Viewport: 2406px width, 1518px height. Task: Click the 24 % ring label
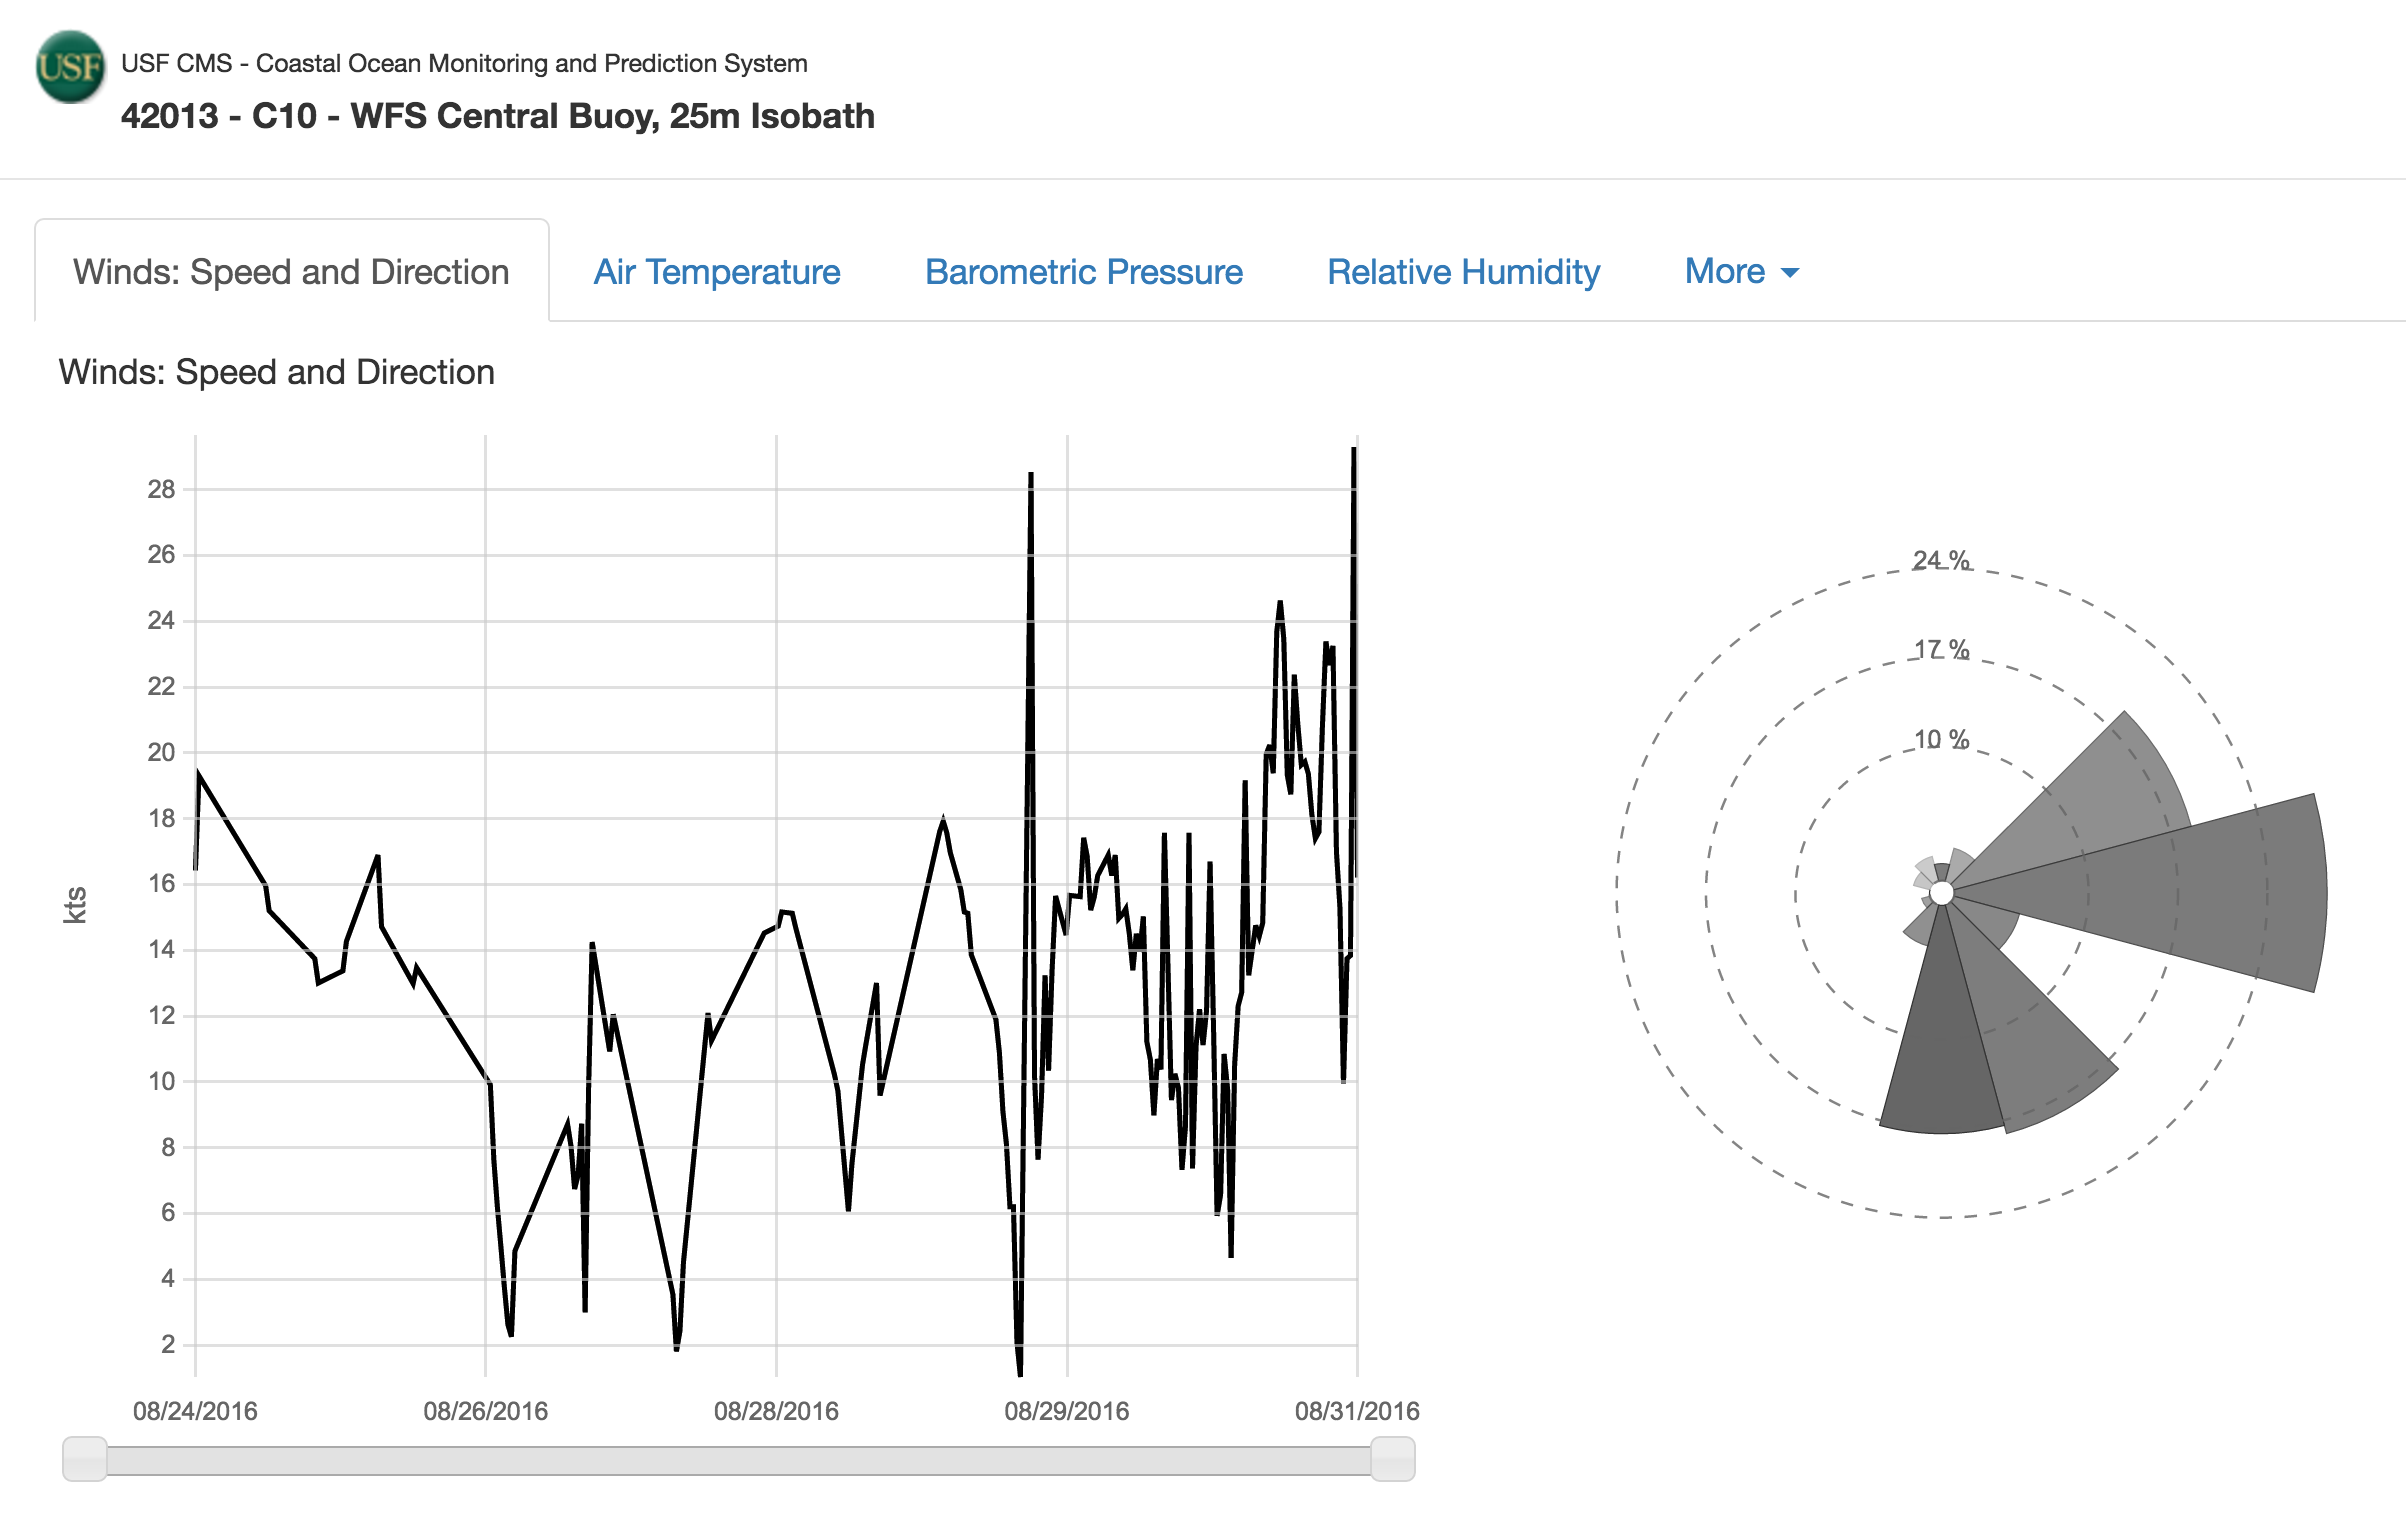1941,560
